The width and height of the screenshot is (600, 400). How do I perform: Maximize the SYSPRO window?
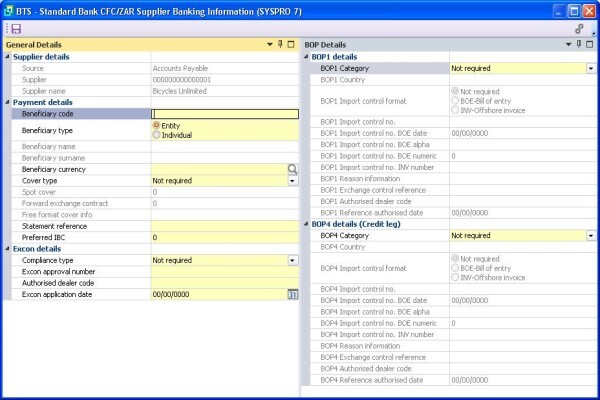tap(574, 11)
